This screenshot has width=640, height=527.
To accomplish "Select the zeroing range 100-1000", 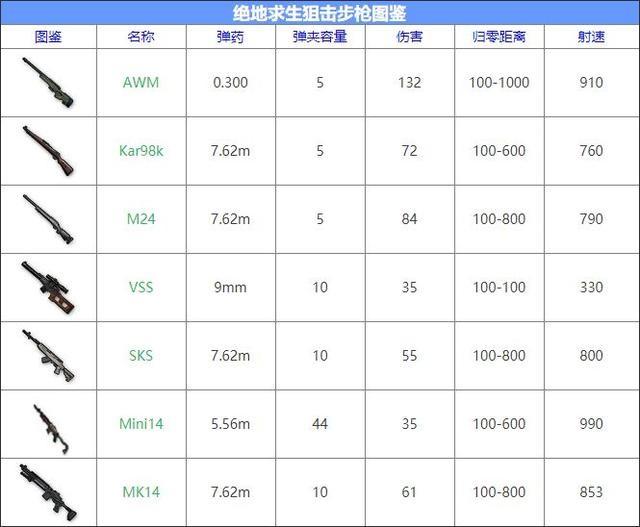I will 499,82.
